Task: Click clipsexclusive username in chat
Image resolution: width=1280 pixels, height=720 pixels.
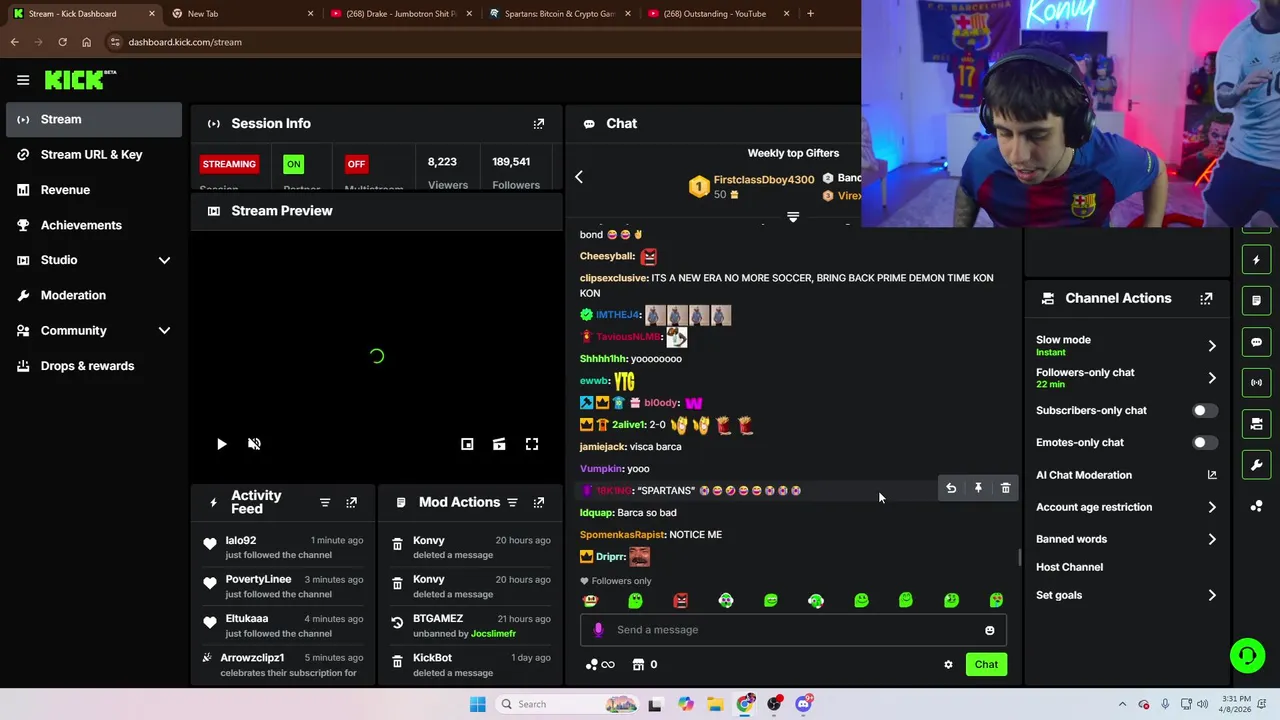Action: click(613, 278)
